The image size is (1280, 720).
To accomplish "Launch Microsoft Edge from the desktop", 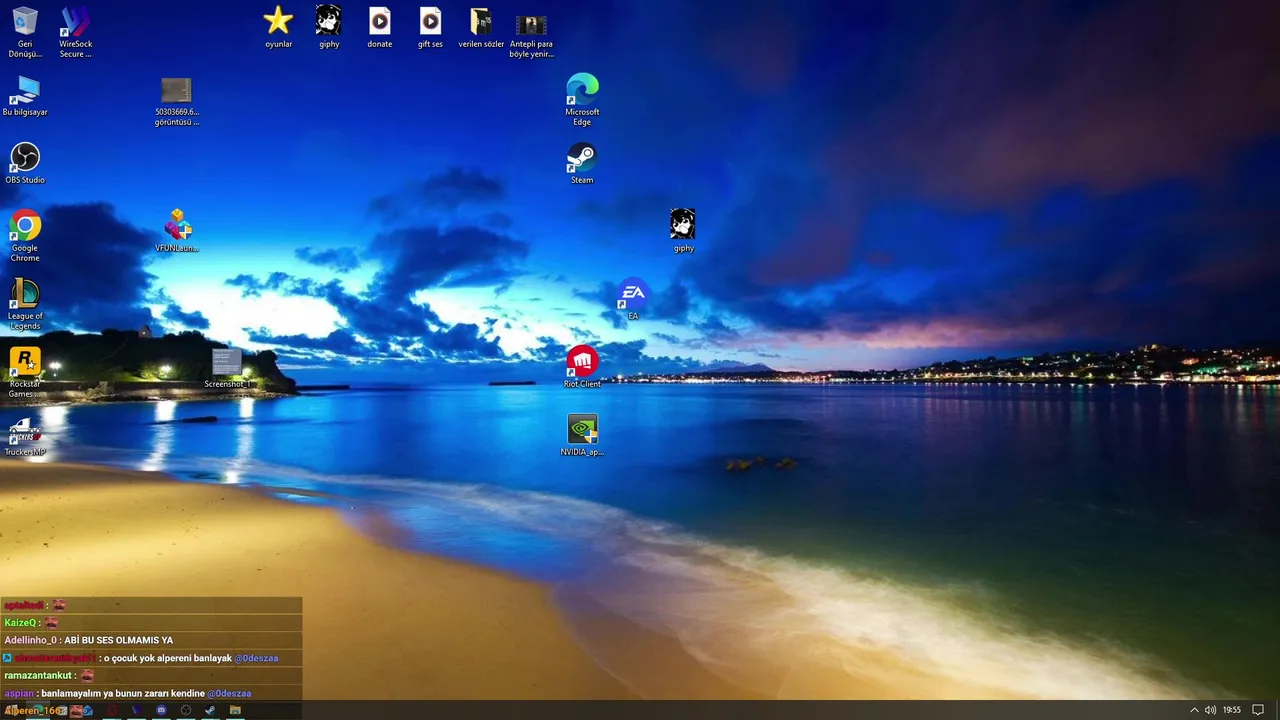I will (582, 100).
